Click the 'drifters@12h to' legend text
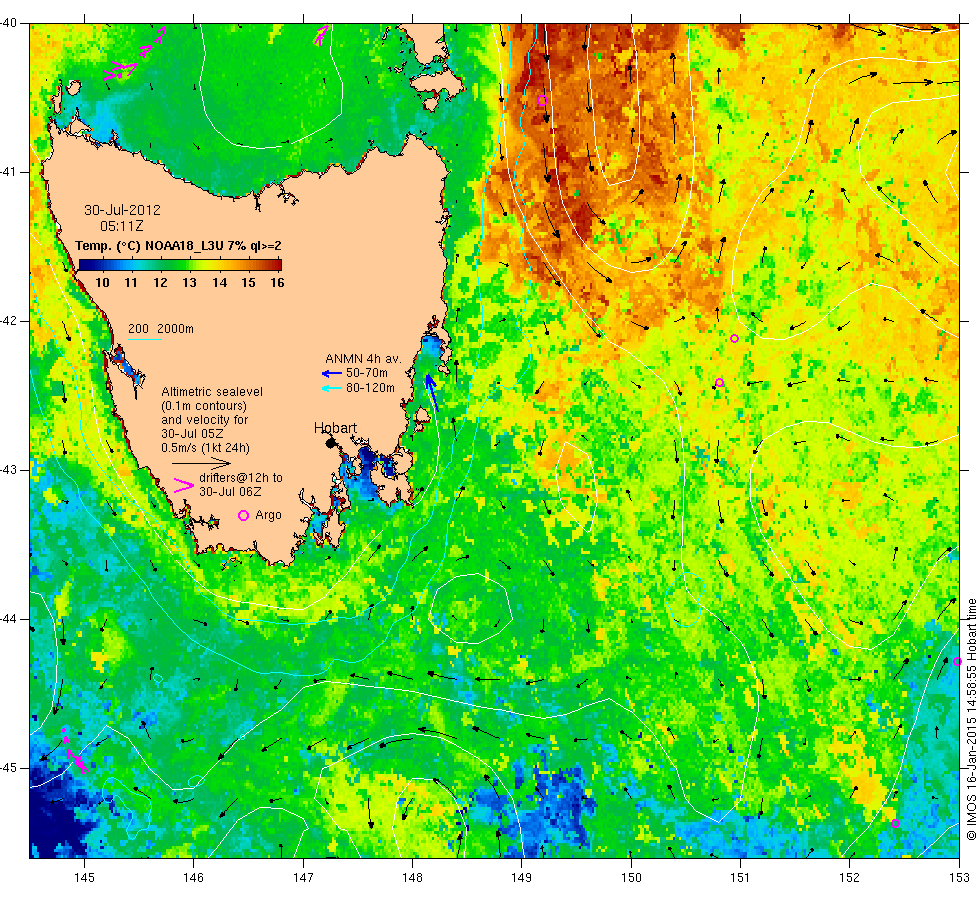Viewport: 980px width, 900px height. pos(241,478)
